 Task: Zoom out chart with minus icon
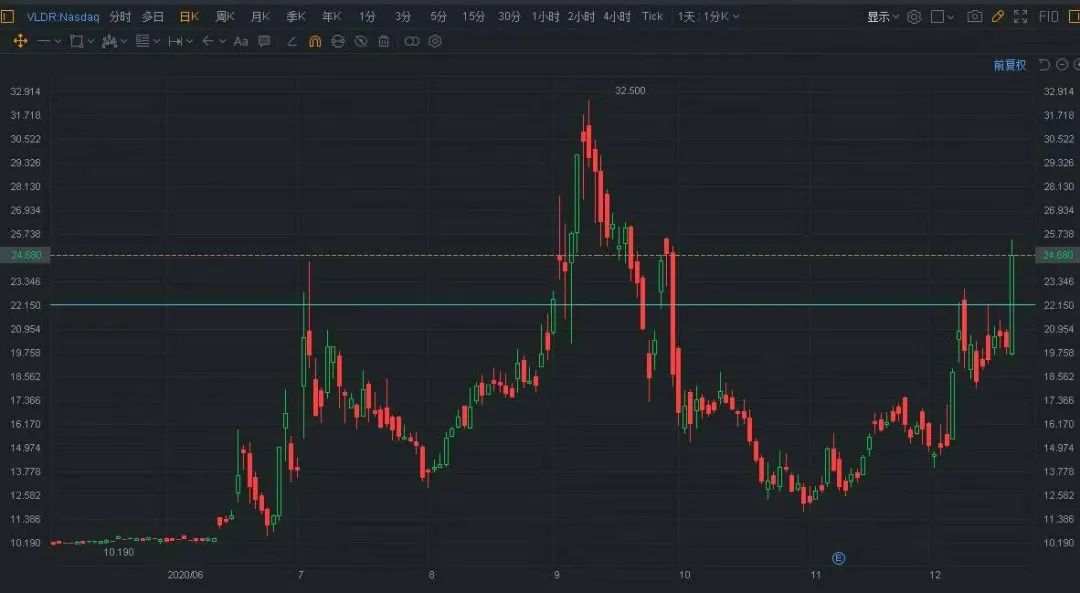point(1062,65)
